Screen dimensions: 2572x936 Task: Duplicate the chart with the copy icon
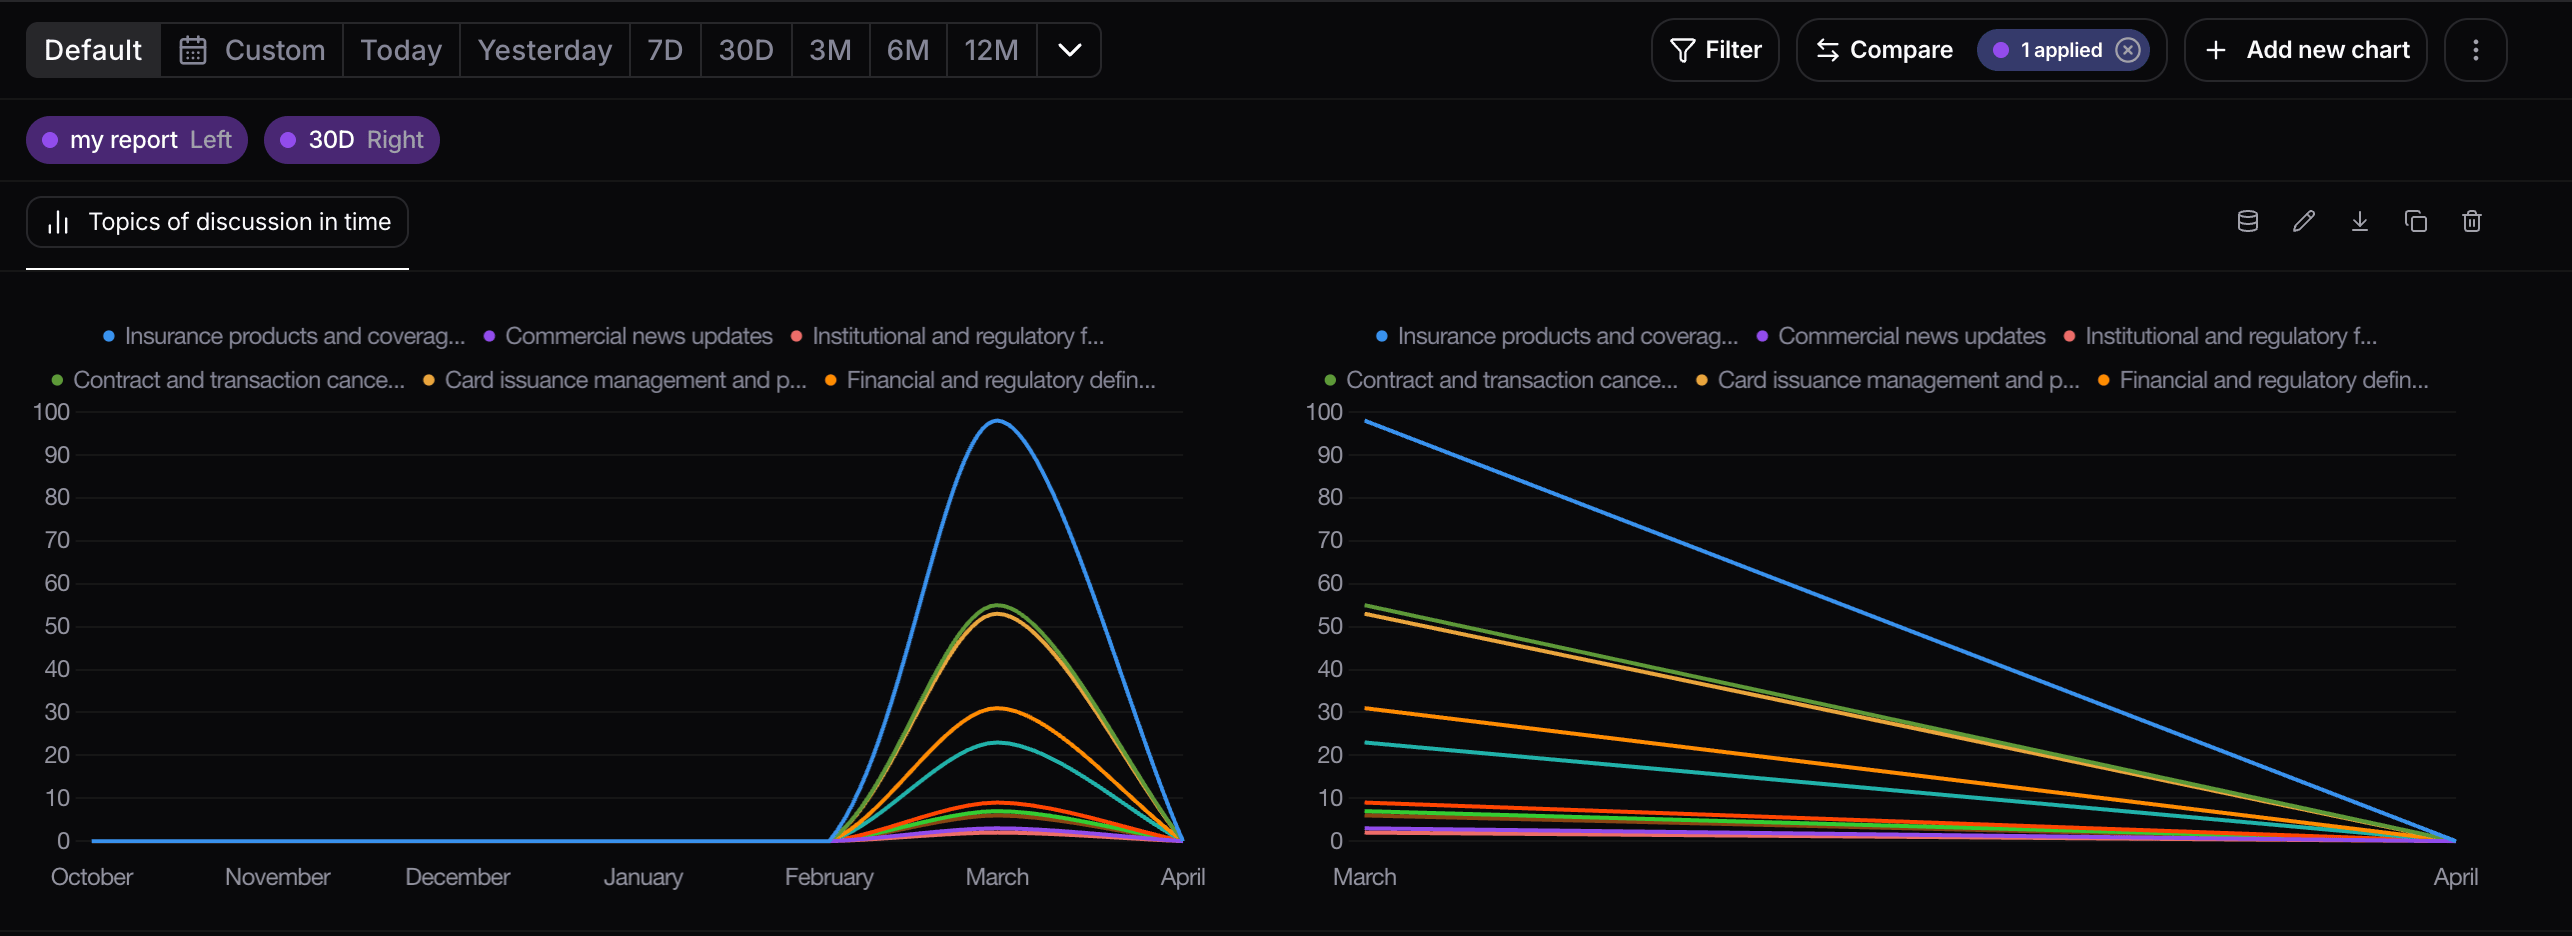(x=2415, y=221)
